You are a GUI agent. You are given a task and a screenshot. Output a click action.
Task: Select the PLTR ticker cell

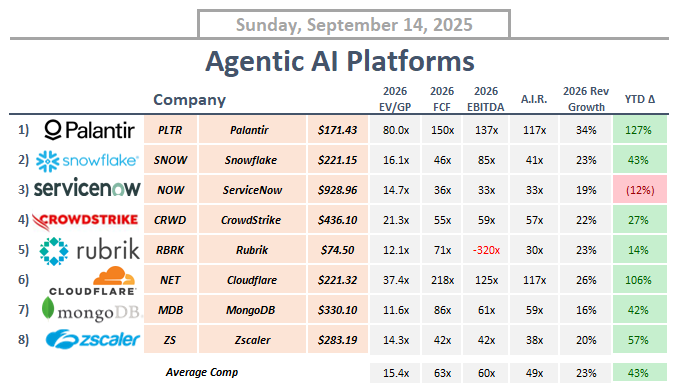point(170,130)
